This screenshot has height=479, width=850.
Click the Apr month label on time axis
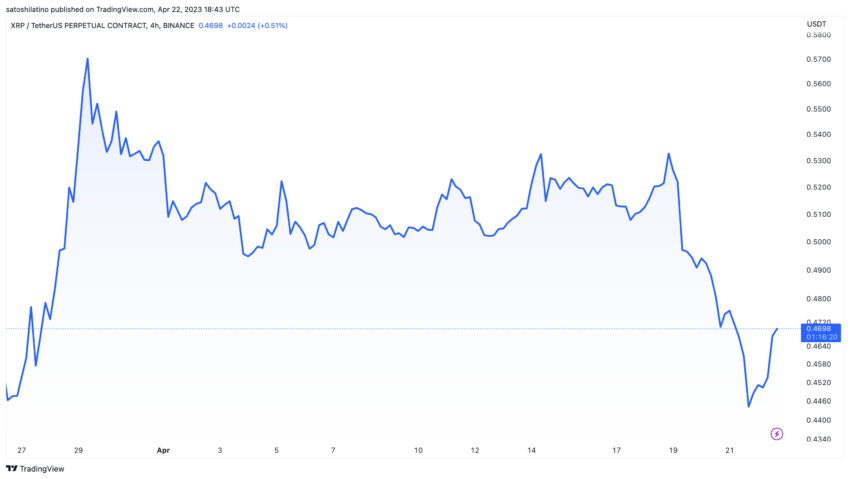point(163,450)
